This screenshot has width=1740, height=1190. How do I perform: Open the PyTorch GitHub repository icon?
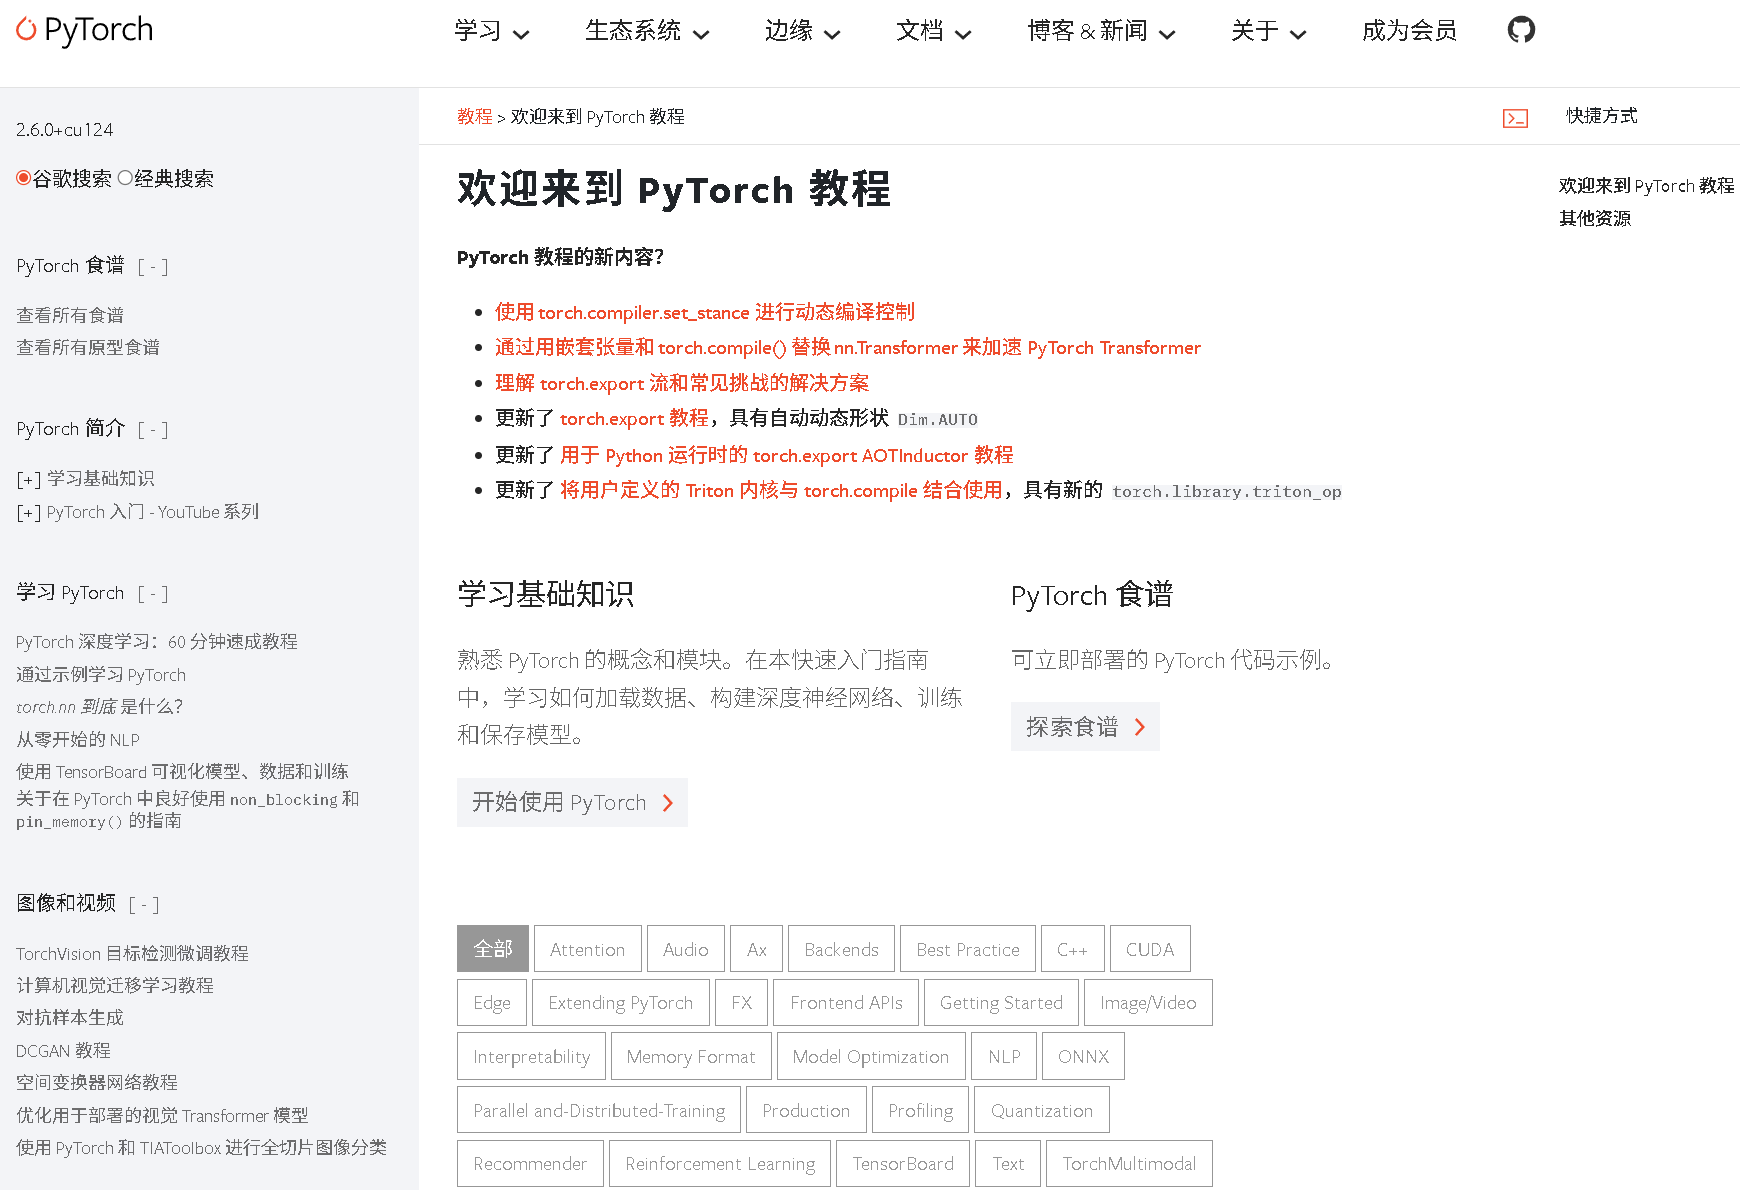click(x=1521, y=31)
